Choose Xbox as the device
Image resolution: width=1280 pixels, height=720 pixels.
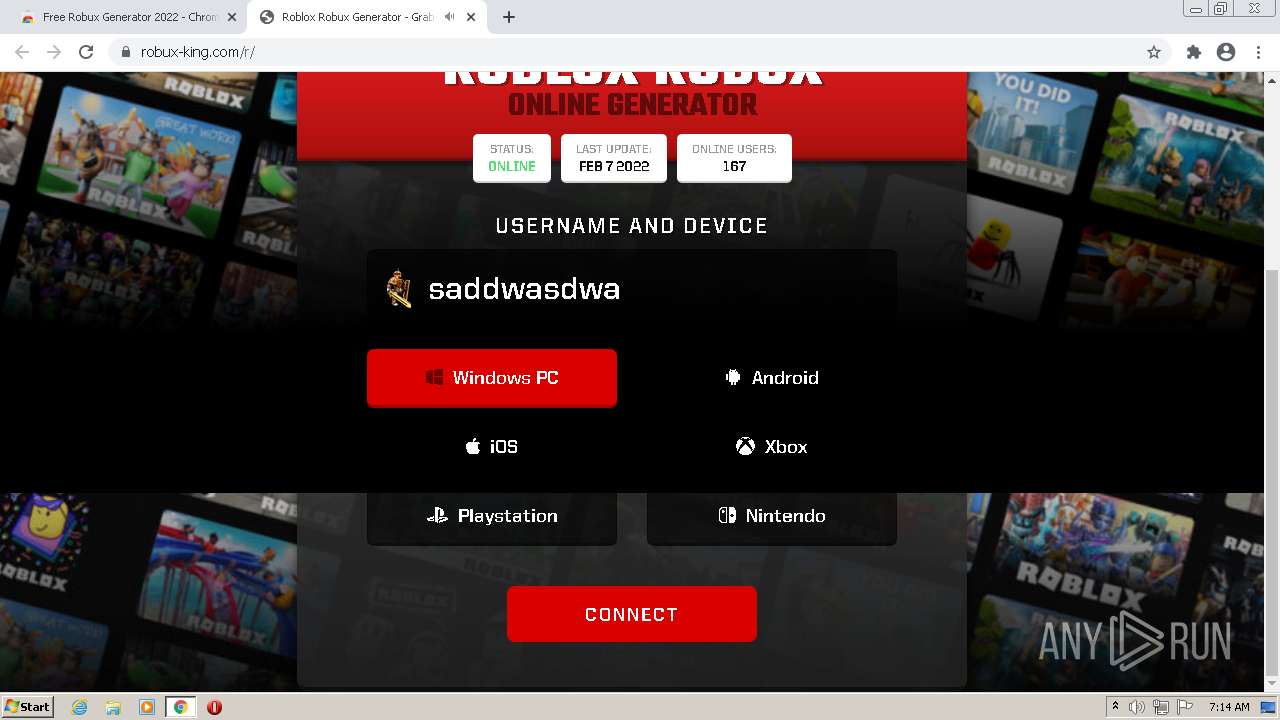click(772, 447)
